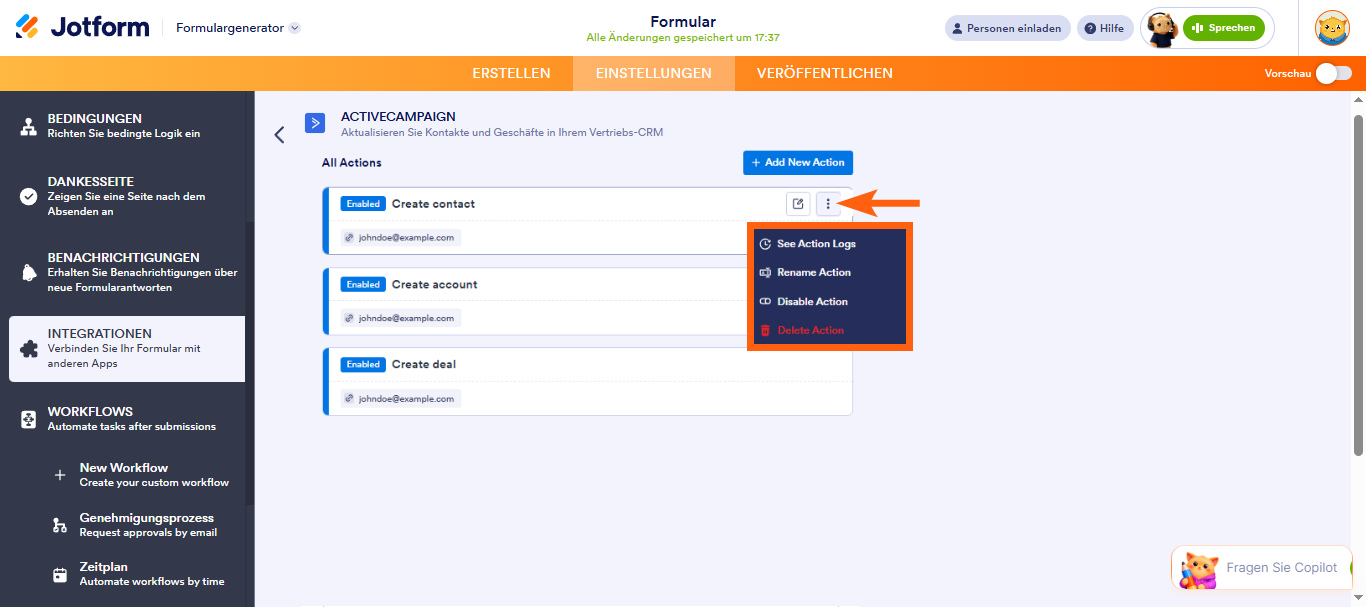Click johndoe@example.com under Create deal
The height and width of the screenshot is (607, 1366).
click(401, 398)
